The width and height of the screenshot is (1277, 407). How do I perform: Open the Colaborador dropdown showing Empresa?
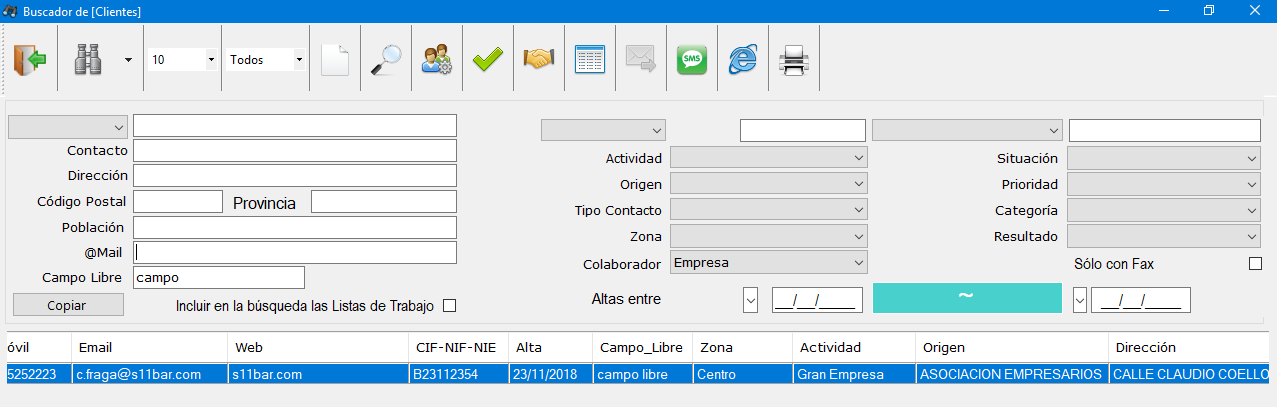click(768, 263)
